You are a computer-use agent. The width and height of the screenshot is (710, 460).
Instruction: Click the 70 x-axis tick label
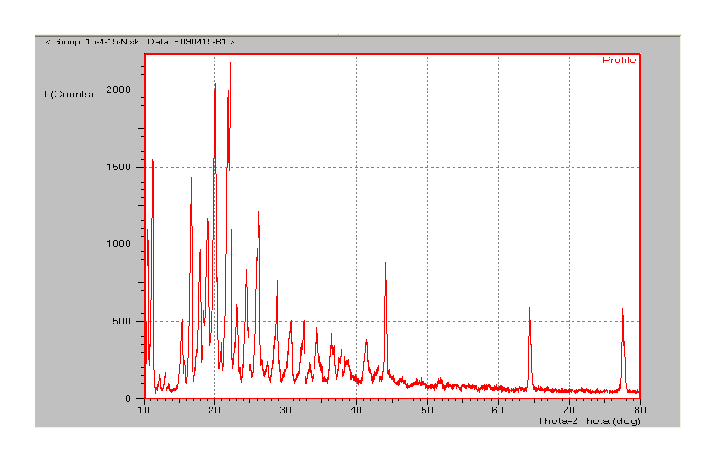tap(568, 411)
